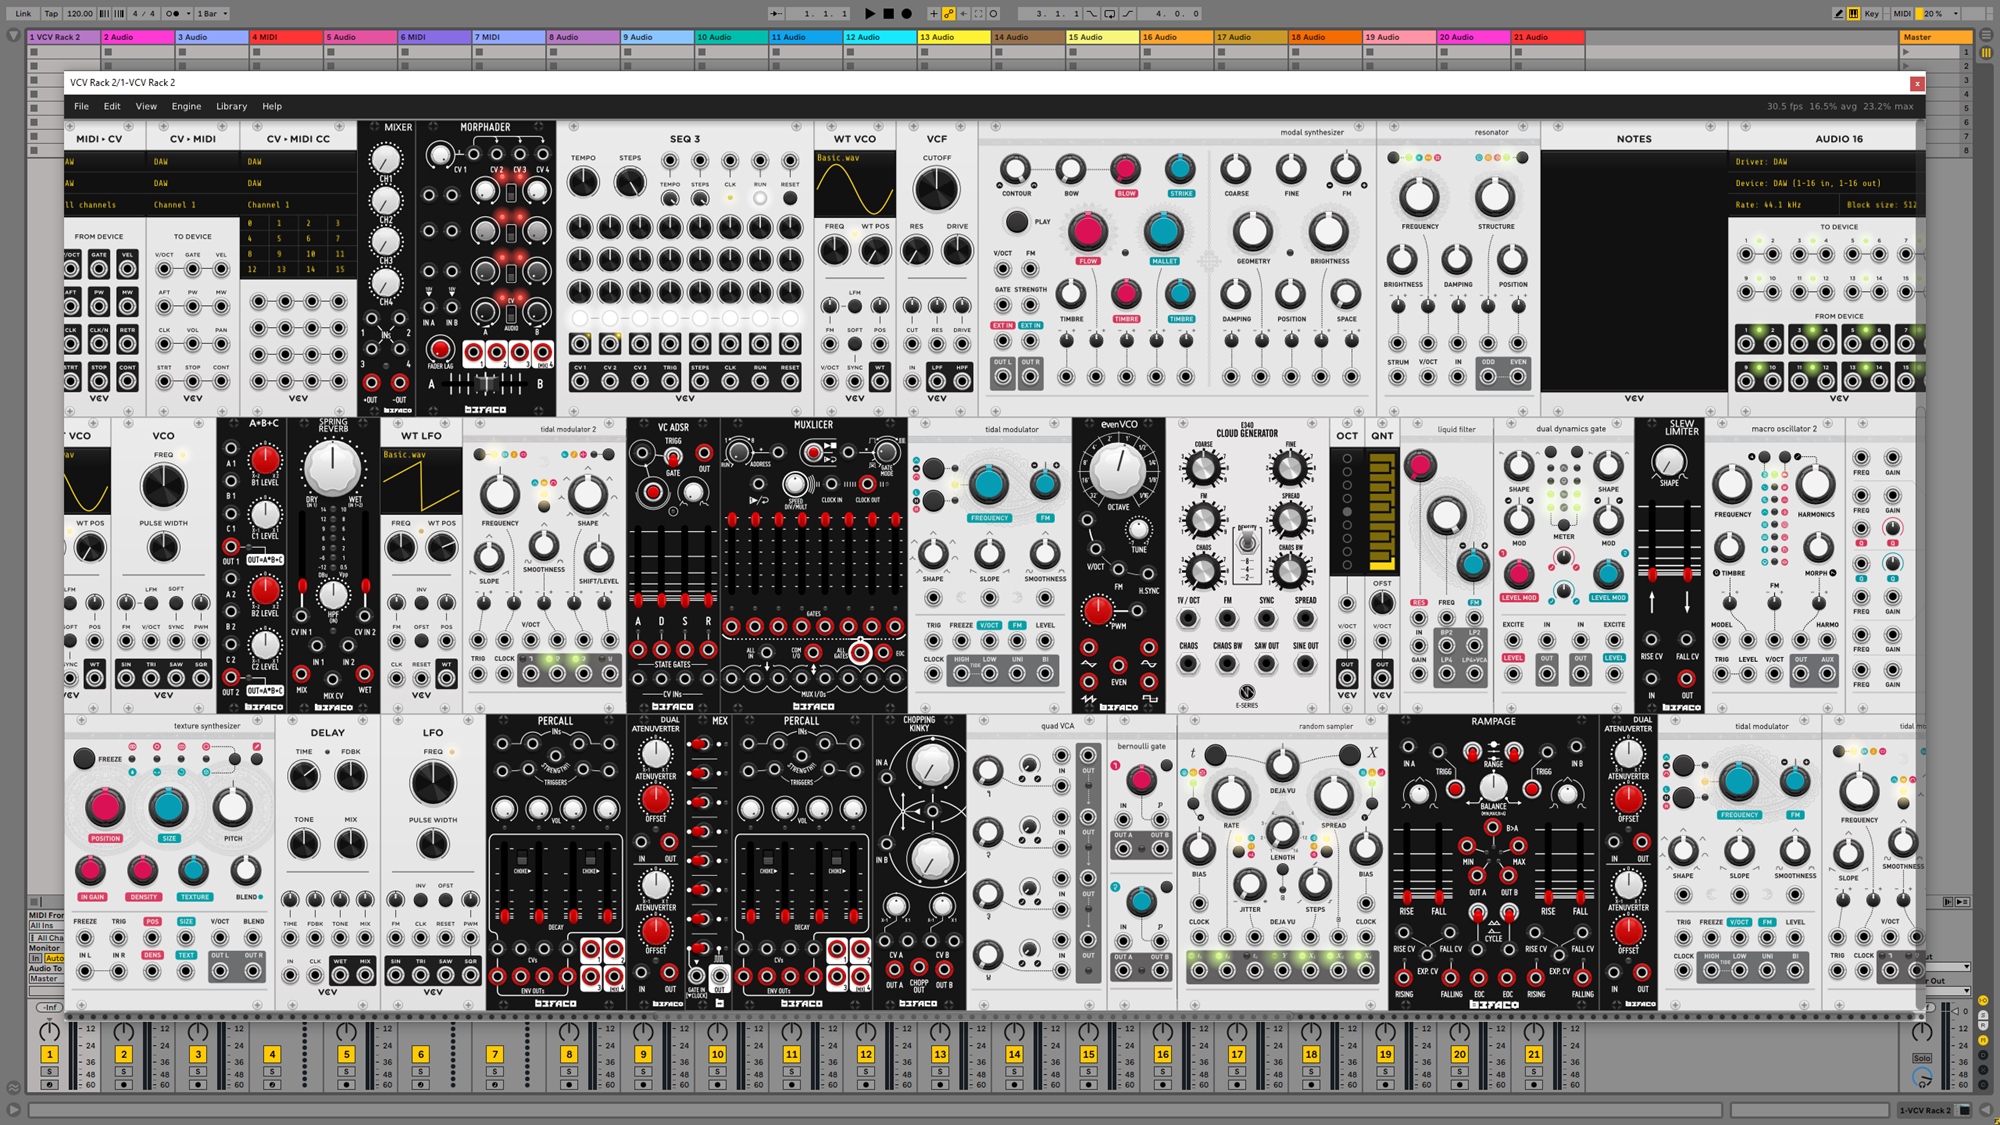Click the loop switch icon
Viewport: 2000px width, 1125px height.
(x=1109, y=14)
